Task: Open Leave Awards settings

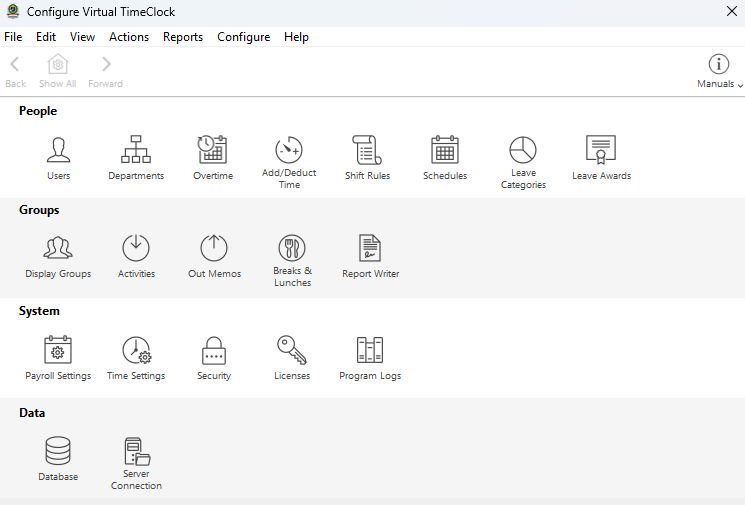Action: point(601,158)
